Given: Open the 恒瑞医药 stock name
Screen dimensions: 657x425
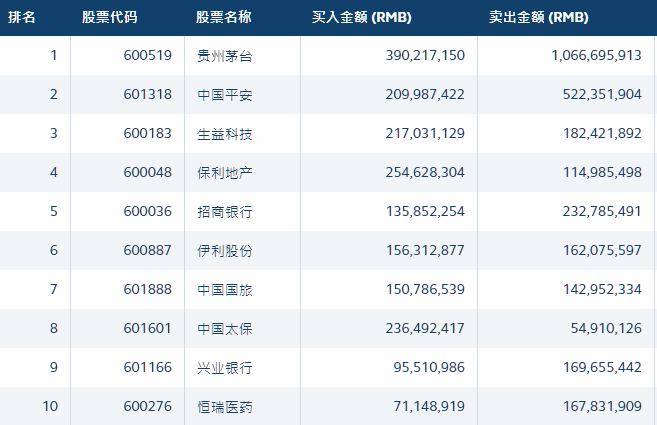Looking at the screenshot, I should pos(226,407).
